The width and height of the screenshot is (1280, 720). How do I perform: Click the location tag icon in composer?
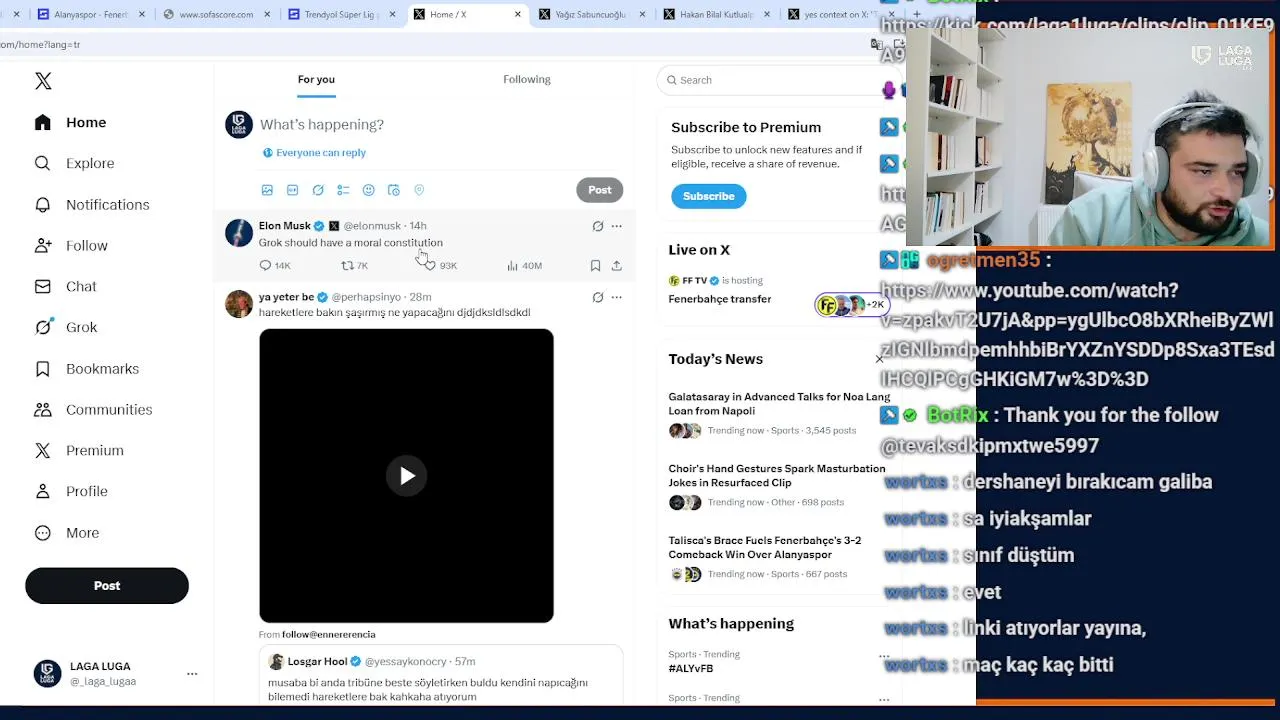(x=419, y=190)
